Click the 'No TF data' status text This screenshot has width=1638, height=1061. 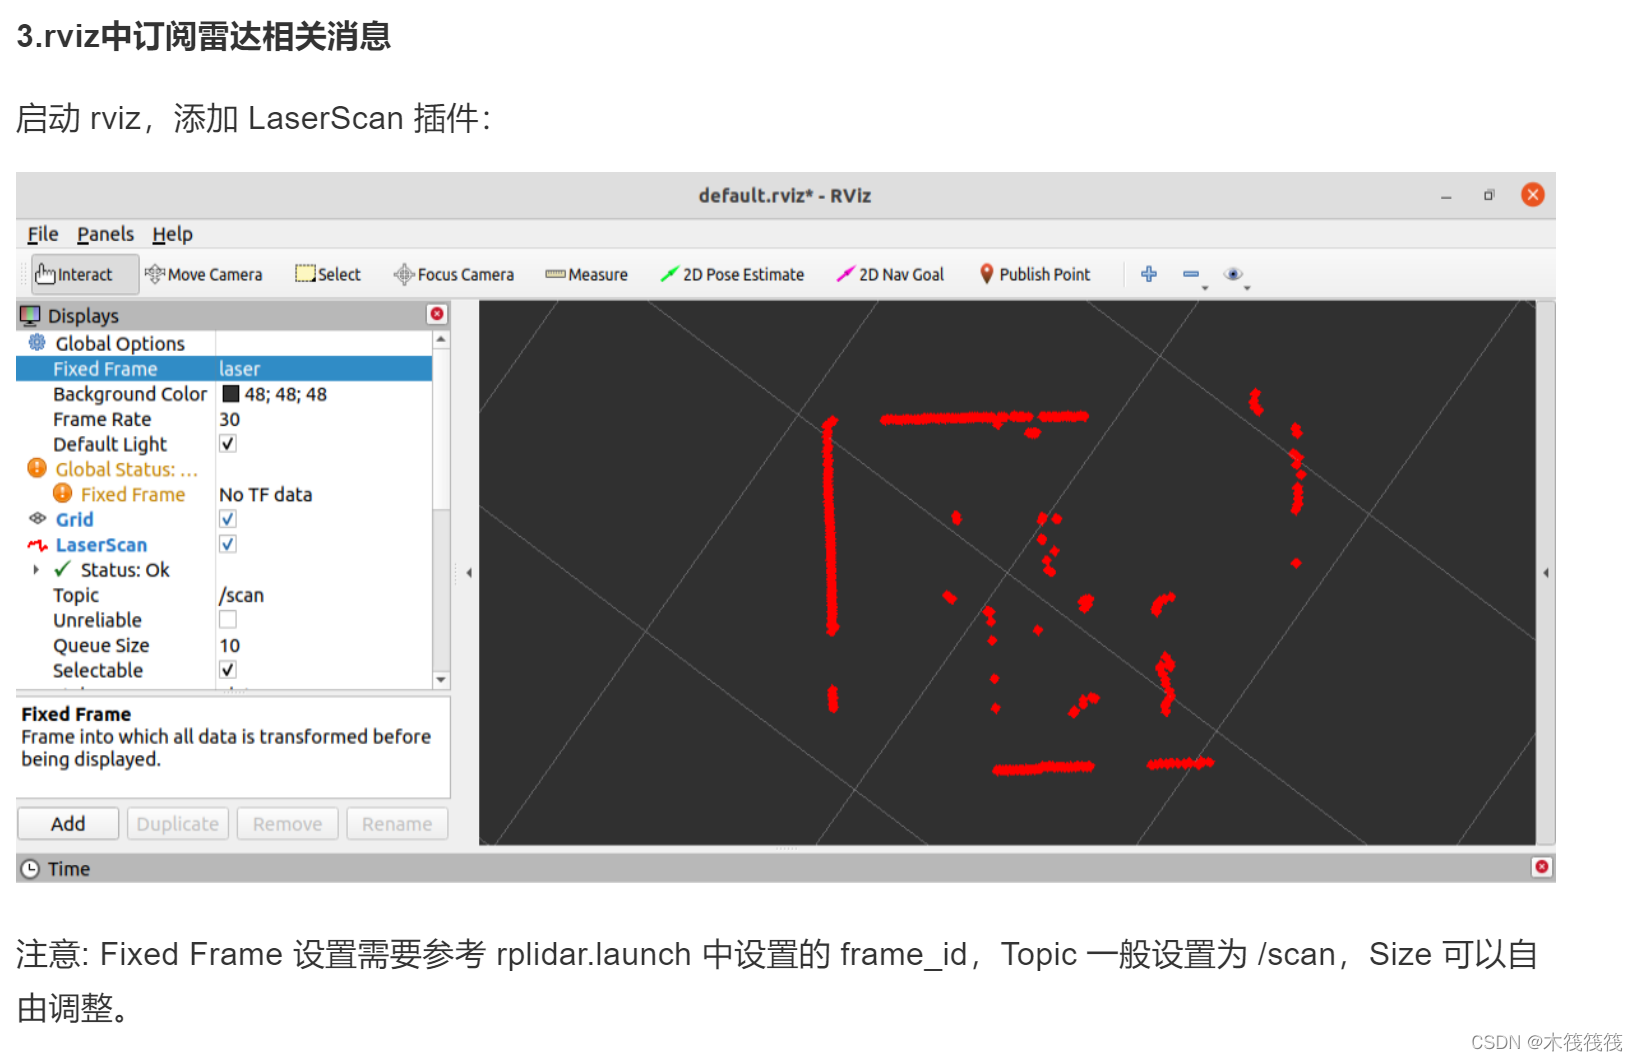pos(265,494)
